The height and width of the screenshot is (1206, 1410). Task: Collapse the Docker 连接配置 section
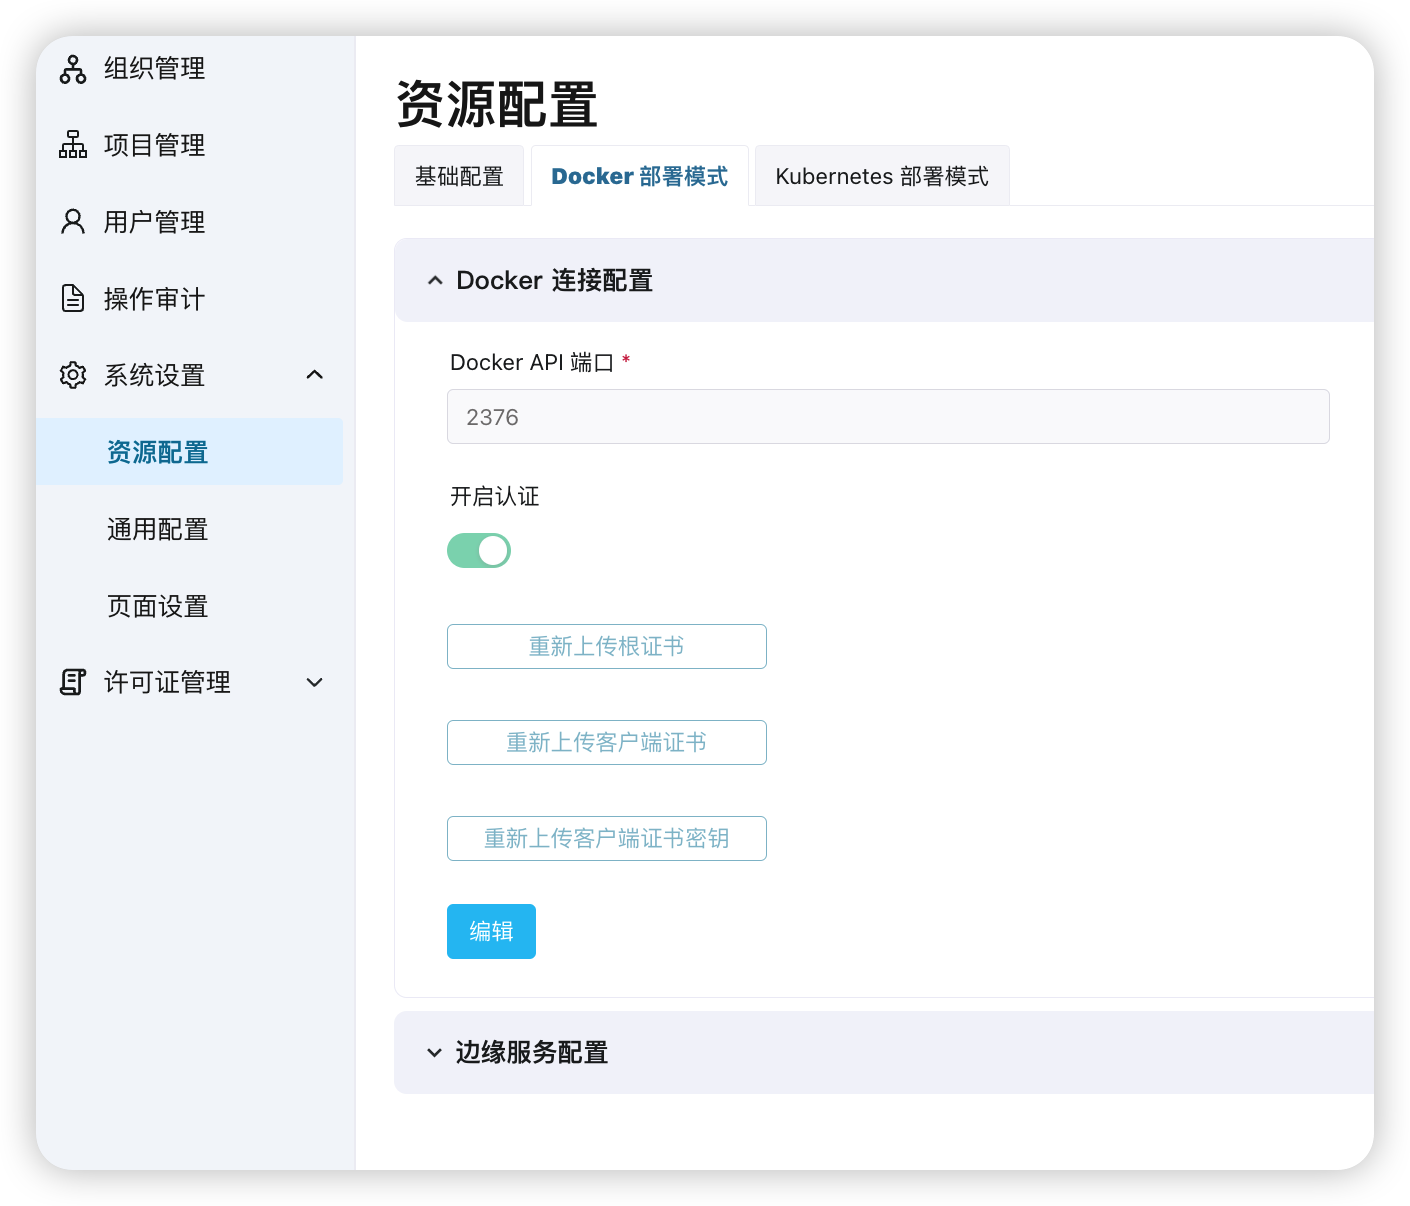pyautogui.click(x=435, y=281)
